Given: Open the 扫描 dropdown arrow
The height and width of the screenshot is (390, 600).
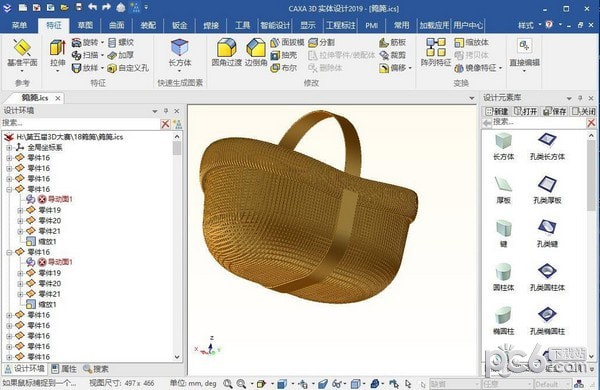Looking at the screenshot, I should (x=103, y=55).
